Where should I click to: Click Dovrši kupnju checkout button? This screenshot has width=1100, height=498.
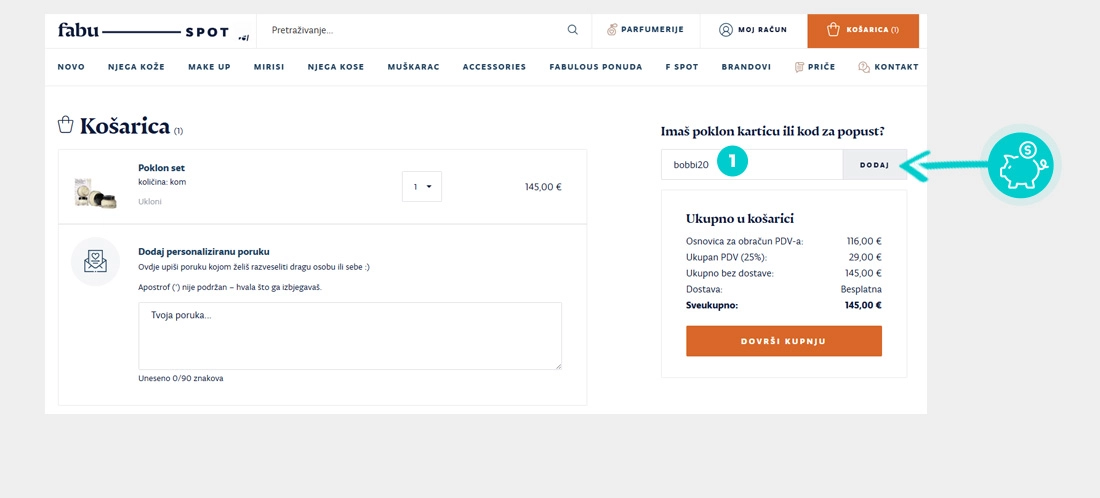(x=784, y=341)
